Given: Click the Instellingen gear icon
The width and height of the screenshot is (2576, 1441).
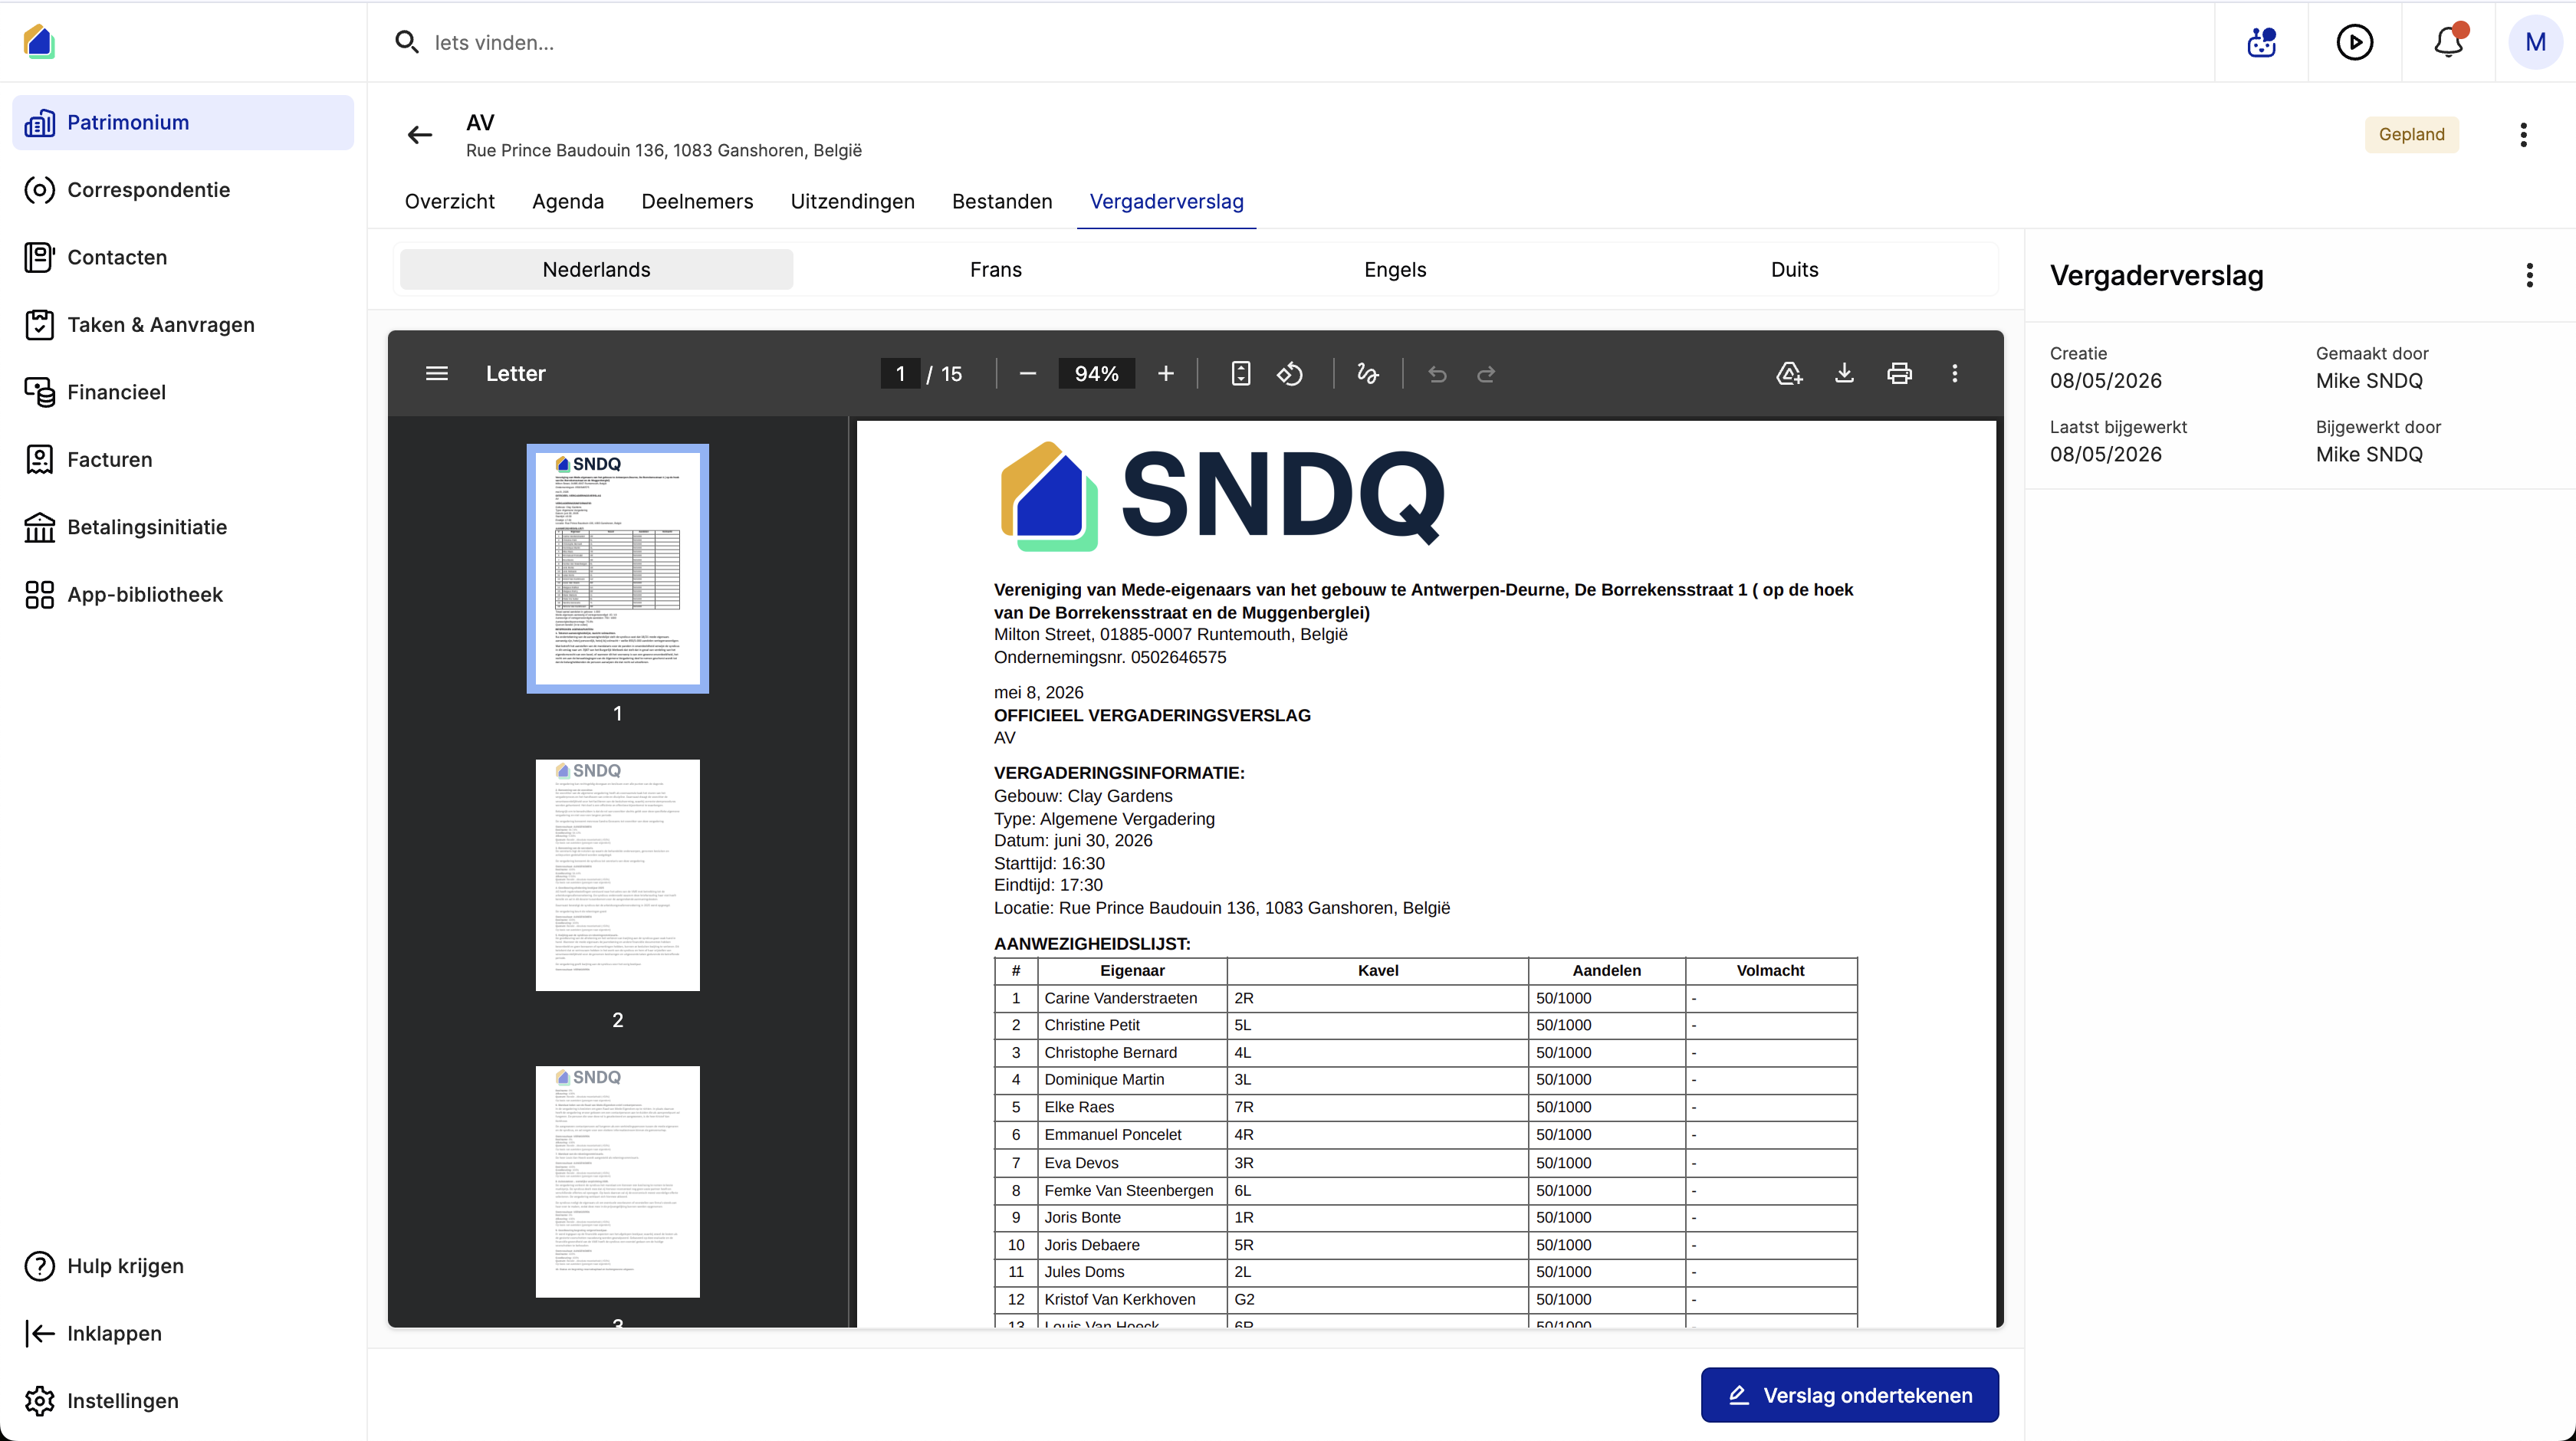Looking at the screenshot, I should click(39, 1401).
